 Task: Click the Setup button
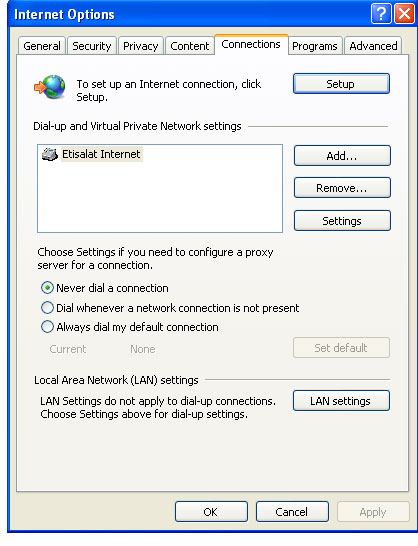[x=341, y=84]
